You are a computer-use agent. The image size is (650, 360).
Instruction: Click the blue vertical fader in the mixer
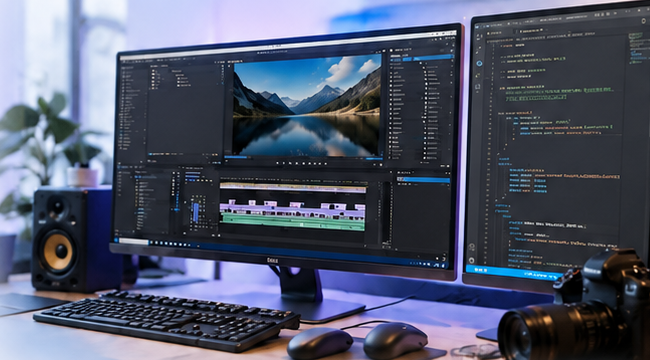(x=196, y=212)
